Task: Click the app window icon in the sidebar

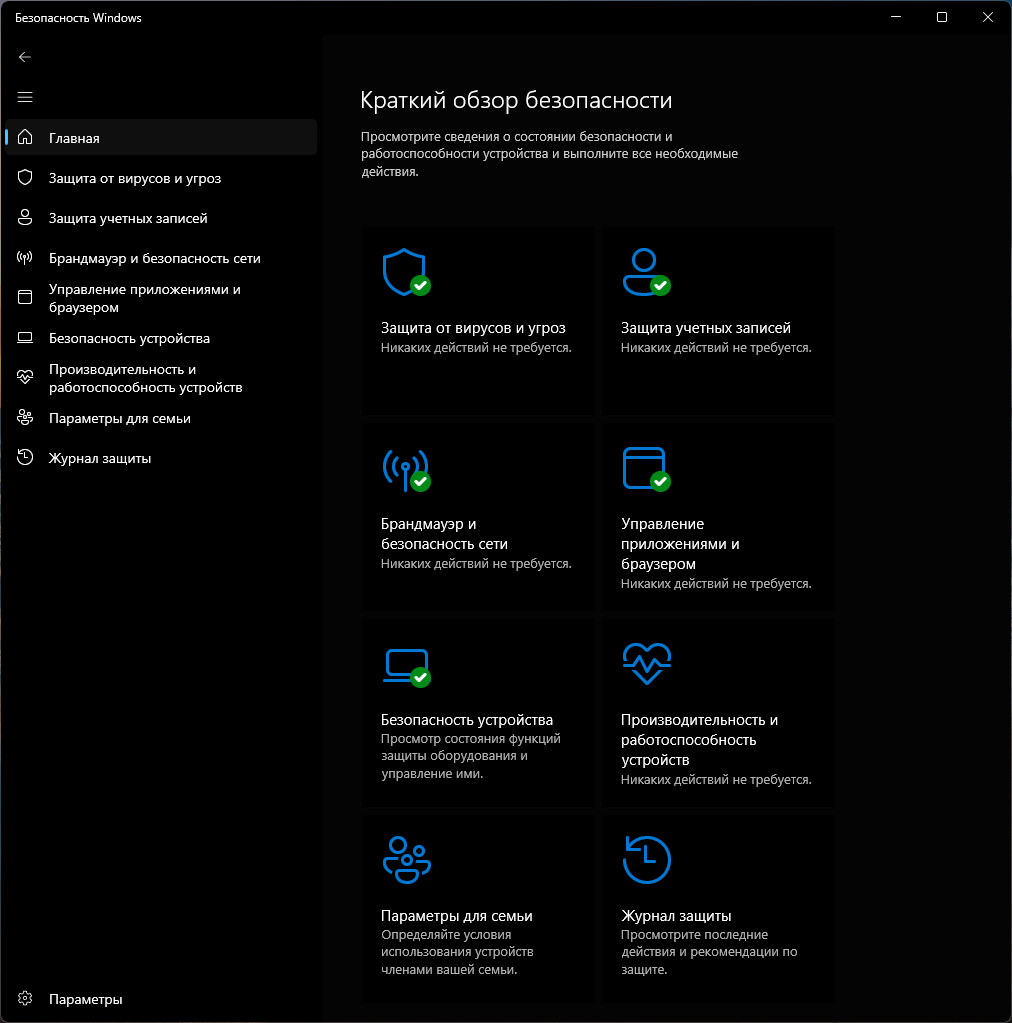Action: click(x=25, y=298)
